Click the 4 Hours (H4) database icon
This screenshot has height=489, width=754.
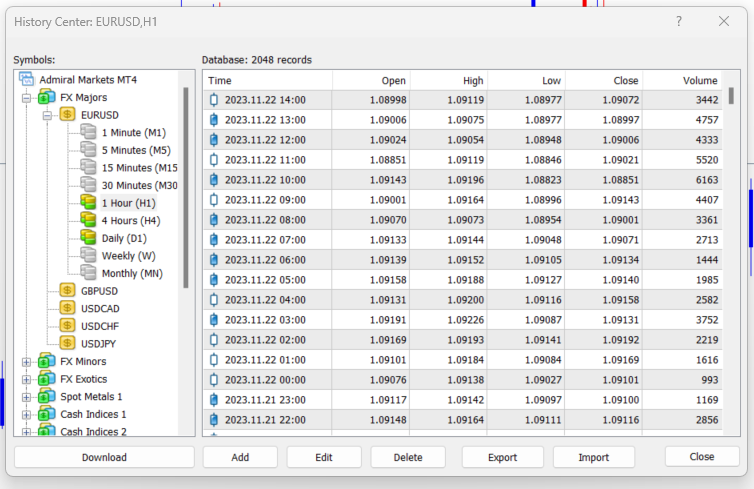pyautogui.click(x=88, y=220)
